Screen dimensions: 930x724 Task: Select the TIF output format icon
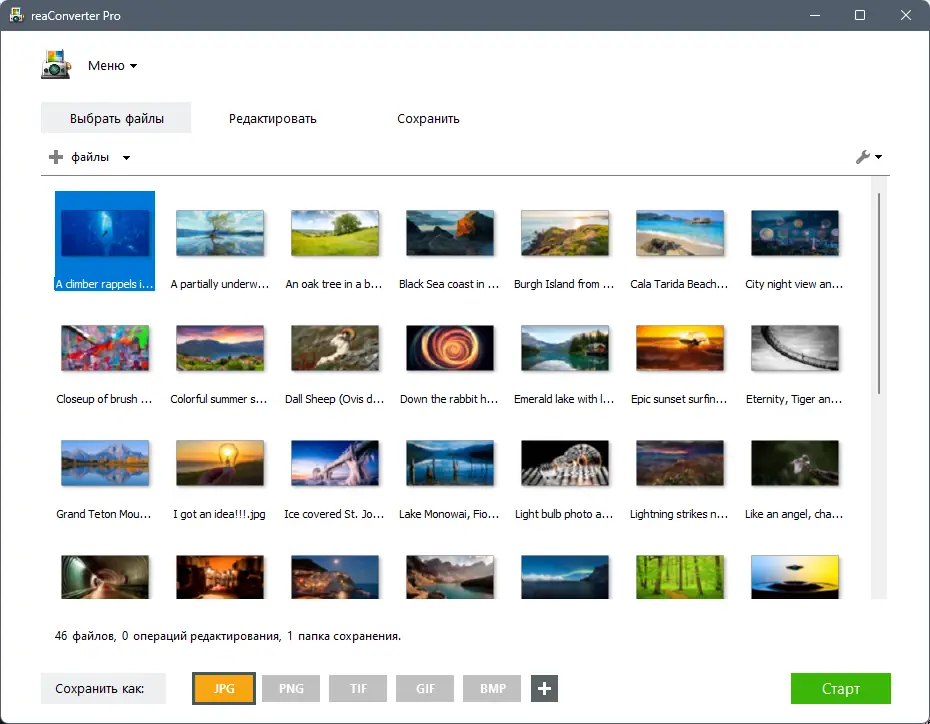tap(357, 688)
